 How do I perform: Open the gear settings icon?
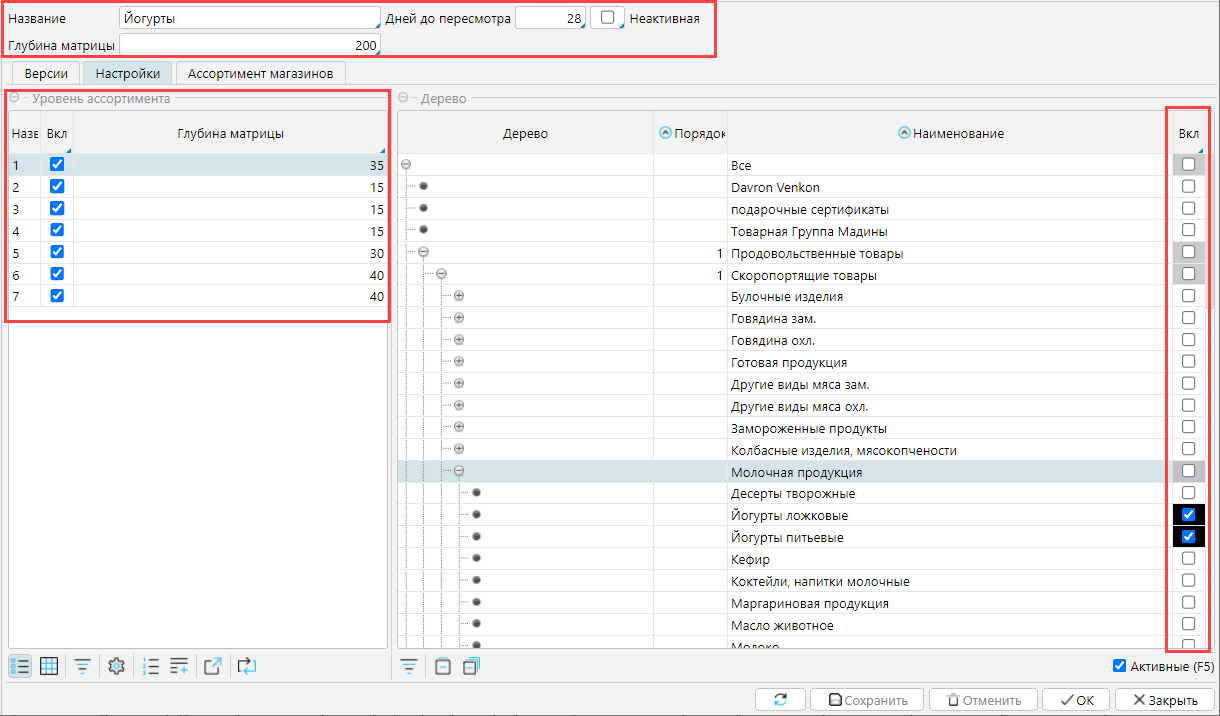116,666
